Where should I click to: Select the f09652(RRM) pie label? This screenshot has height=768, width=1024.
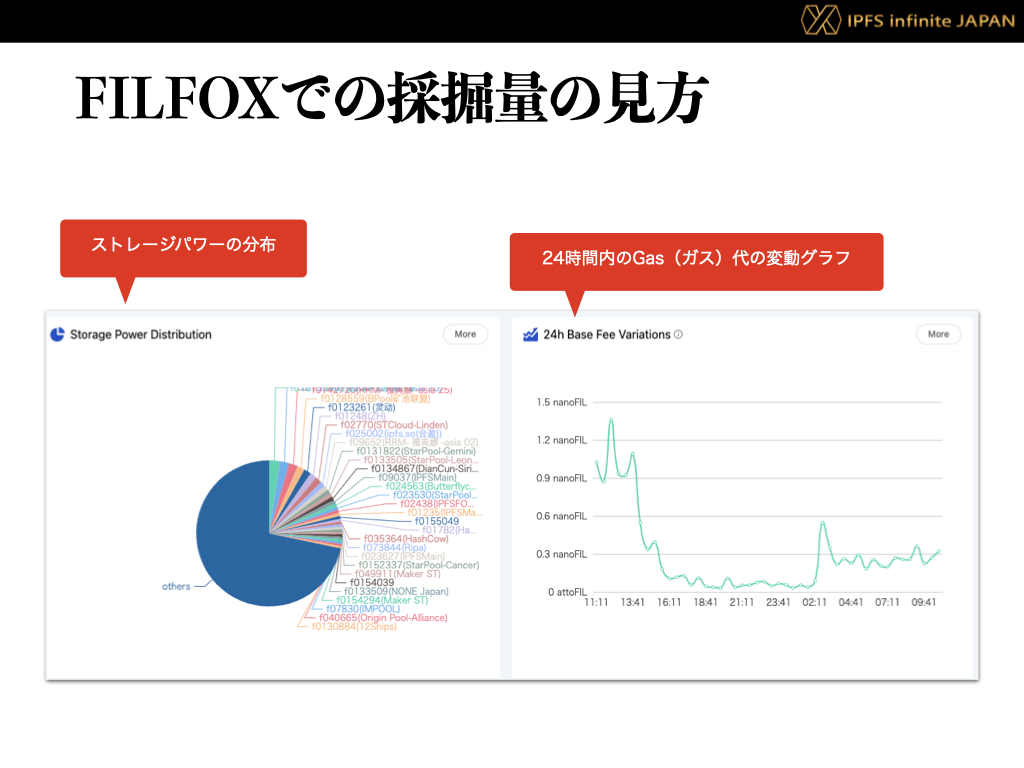(413, 443)
